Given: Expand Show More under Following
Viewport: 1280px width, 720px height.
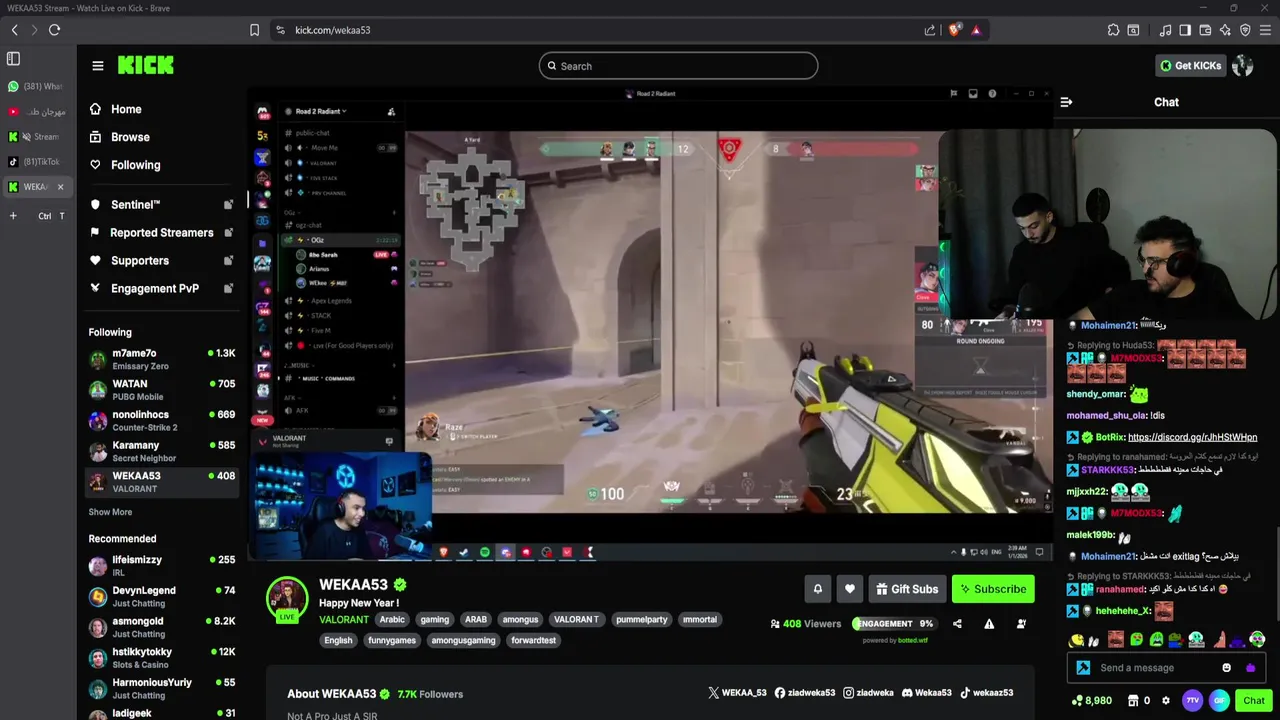Looking at the screenshot, I should (x=110, y=512).
